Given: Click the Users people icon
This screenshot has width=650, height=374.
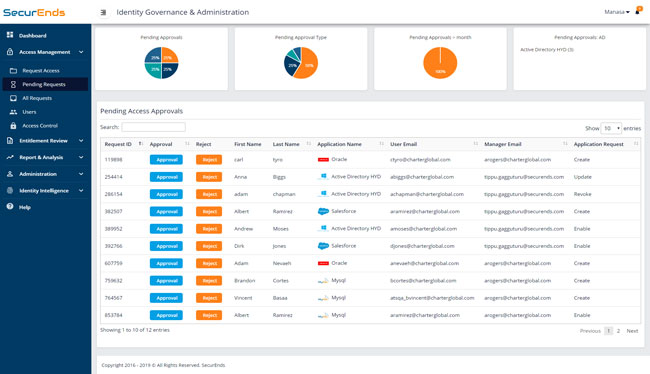Looking at the screenshot, I should (x=13, y=112).
